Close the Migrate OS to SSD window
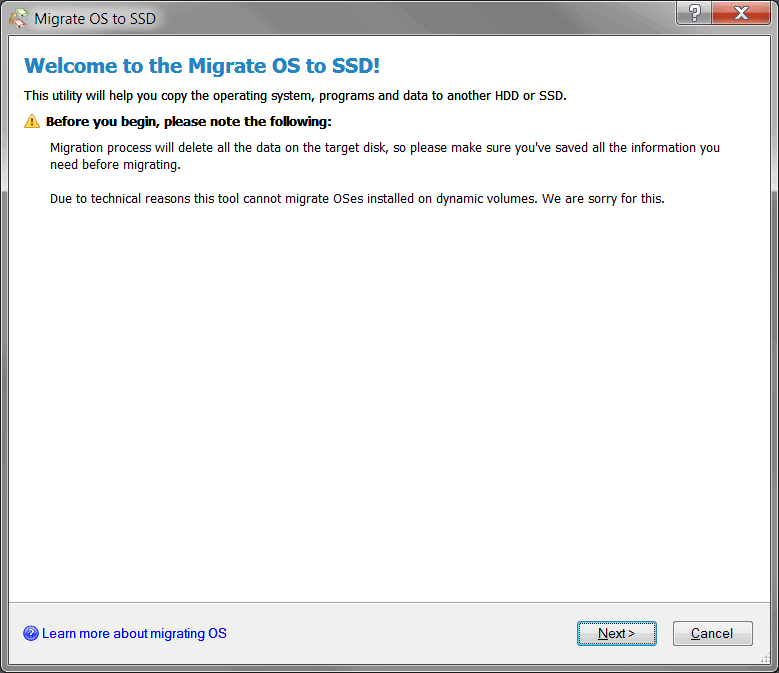The height and width of the screenshot is (673, 779). tap(741, 12)
